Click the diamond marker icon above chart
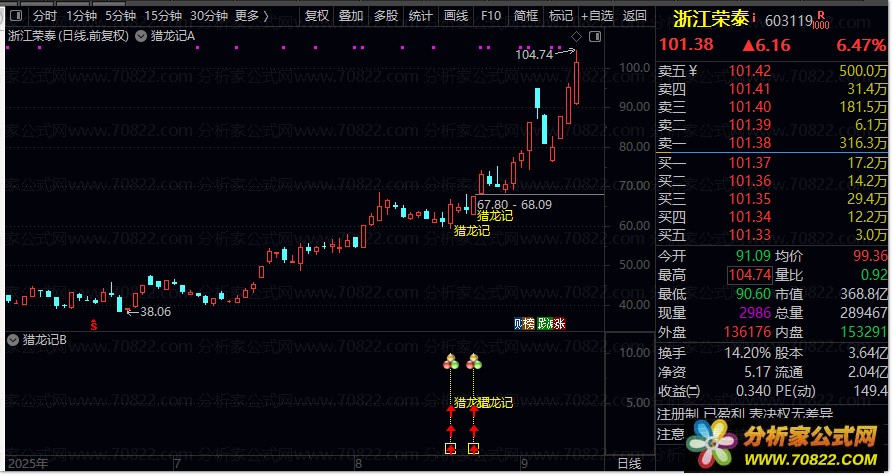The image size is (894, 476). click(x=576, y=36)
